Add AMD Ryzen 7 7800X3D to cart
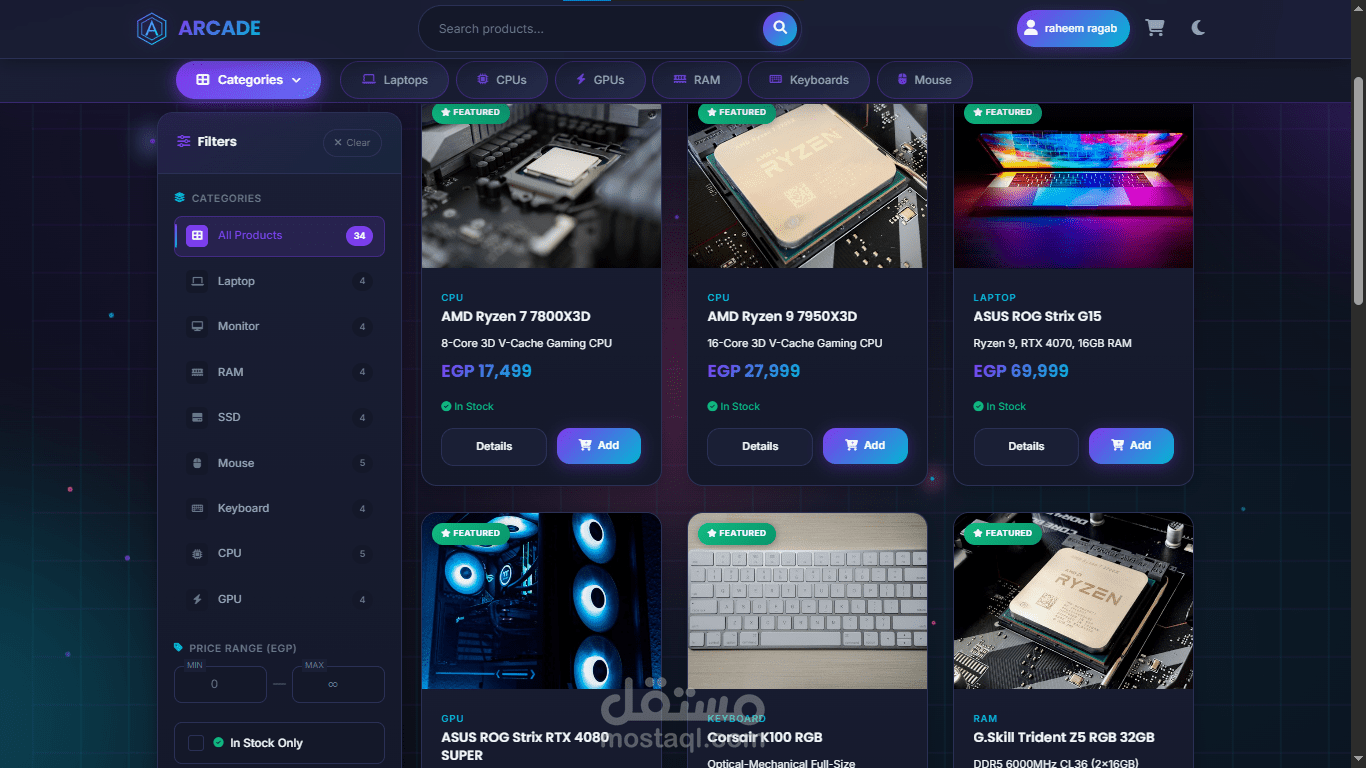The image size is (1366, 768). coord(599,446)
